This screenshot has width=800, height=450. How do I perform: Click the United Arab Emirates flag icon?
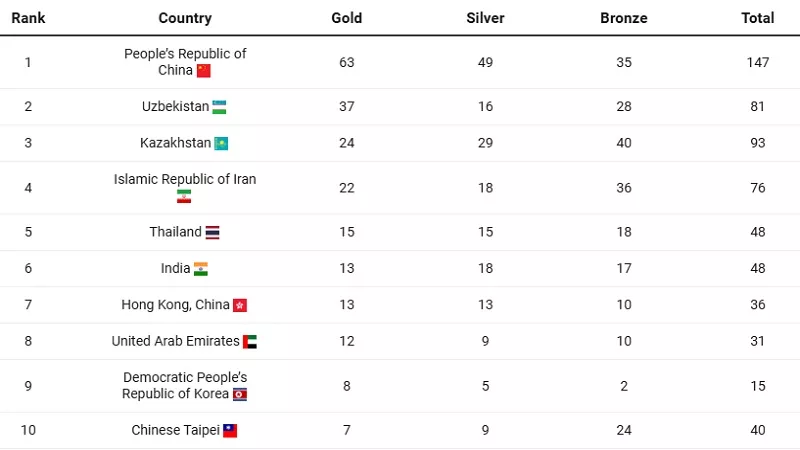(x=250, y=342)
